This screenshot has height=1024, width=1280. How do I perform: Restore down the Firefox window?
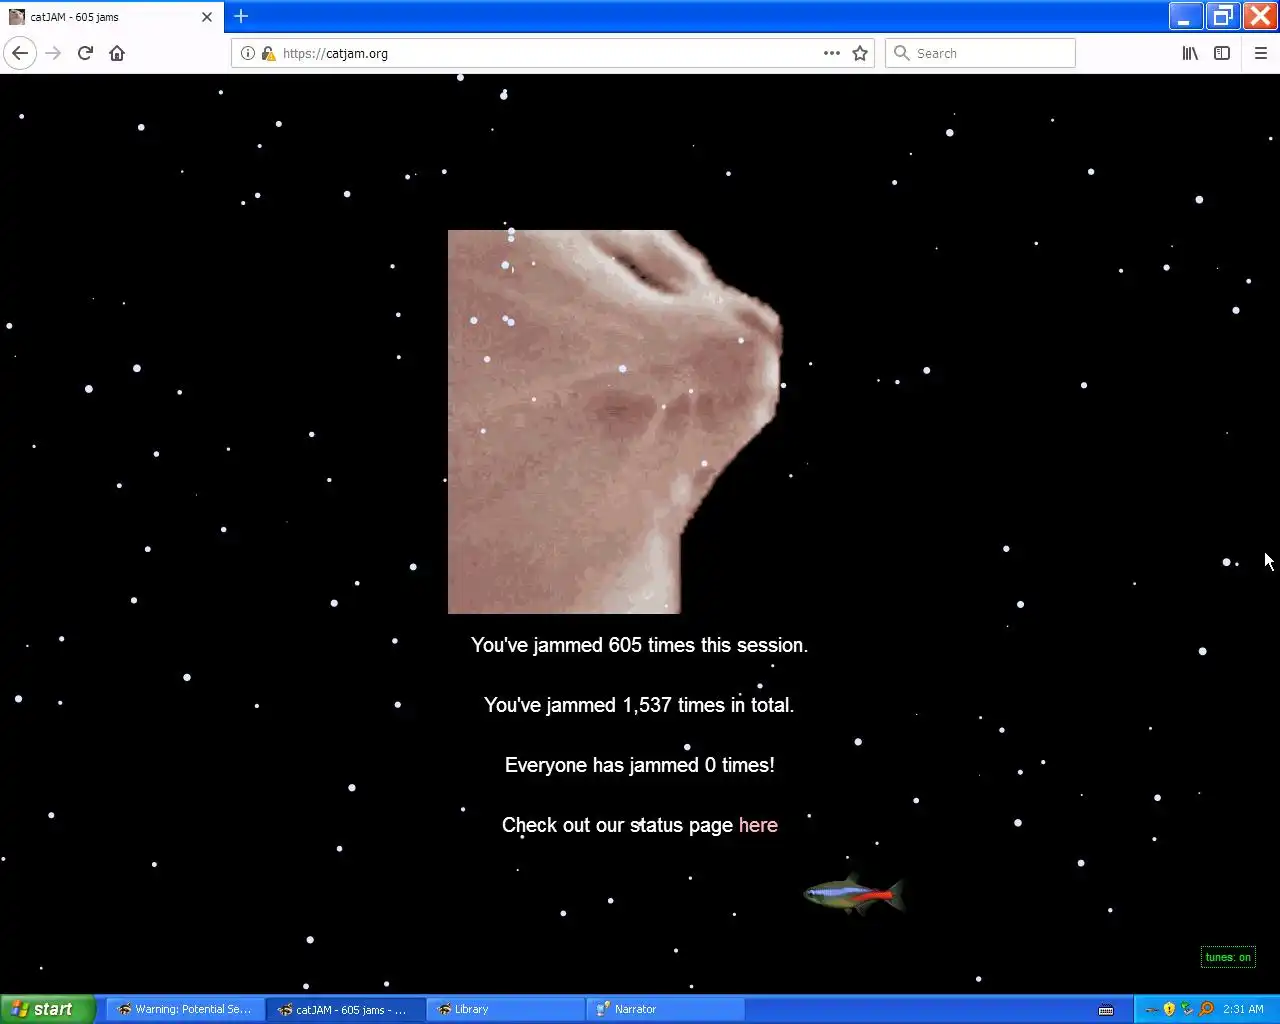pos(1222,16)
